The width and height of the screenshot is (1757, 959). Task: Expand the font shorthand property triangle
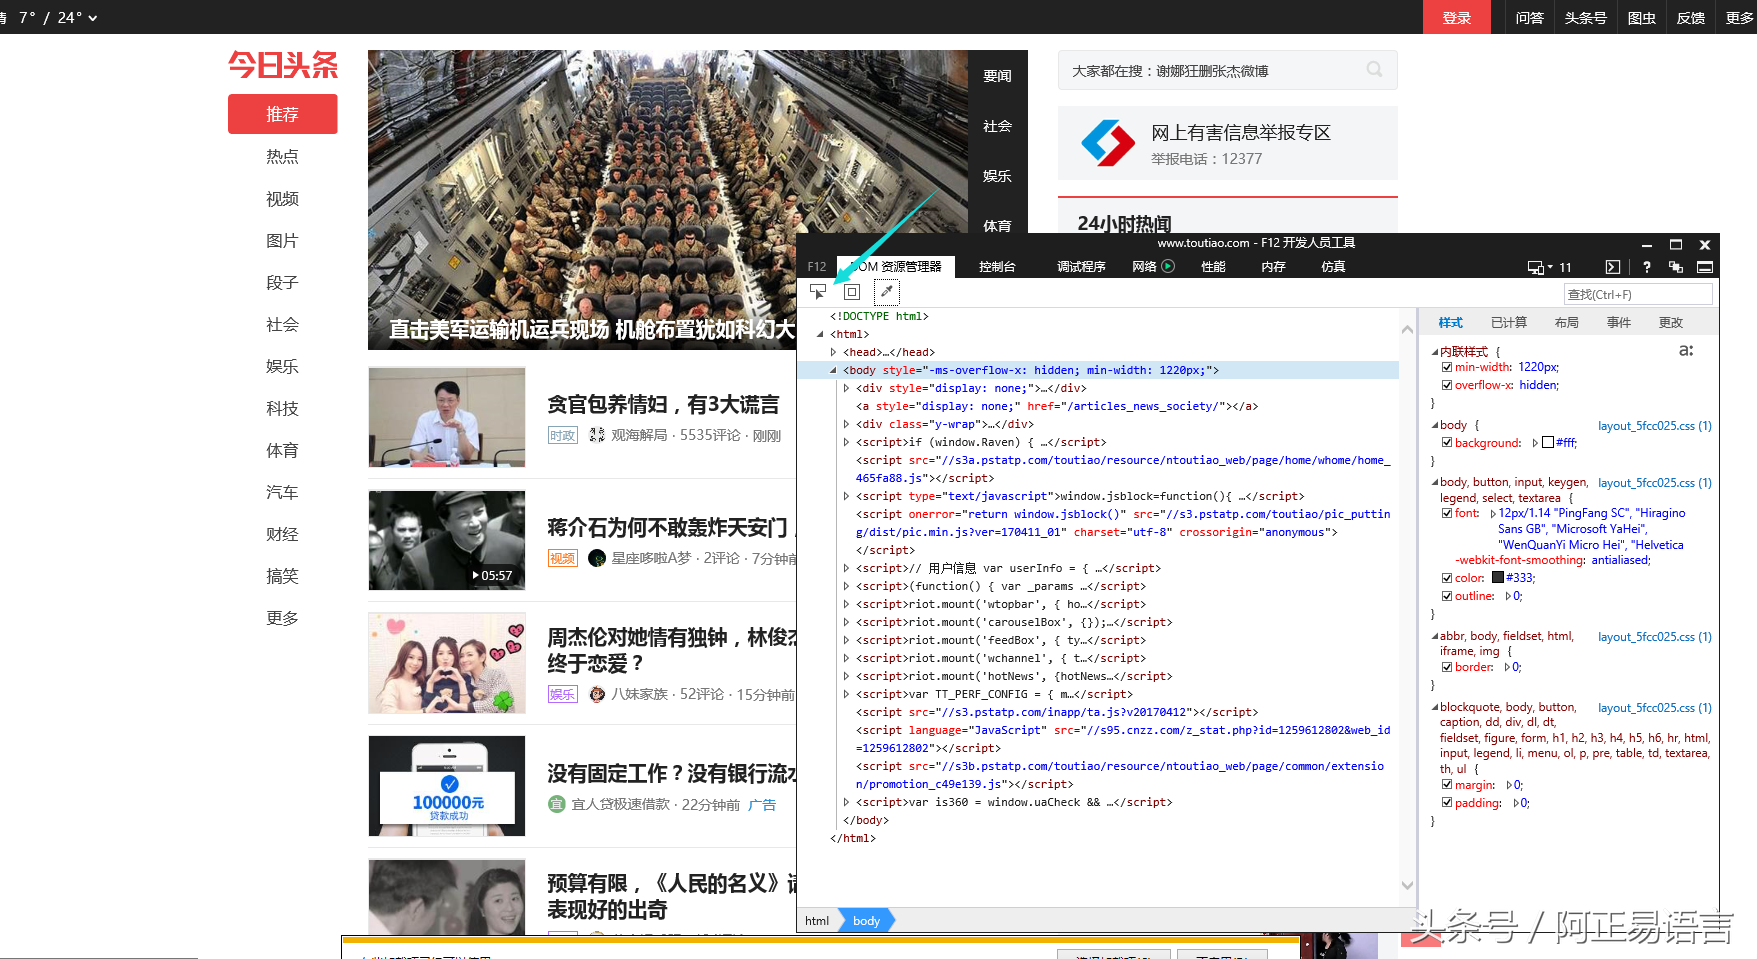click(1493, 513)
